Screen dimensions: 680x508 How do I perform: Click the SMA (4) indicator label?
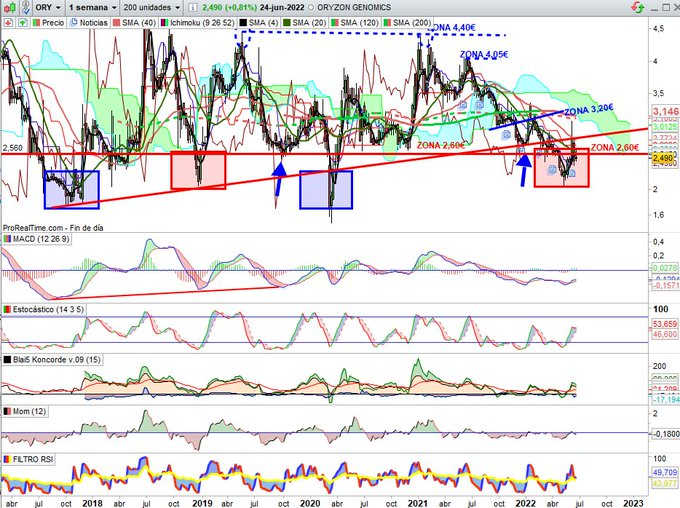[x=263, y=23]
